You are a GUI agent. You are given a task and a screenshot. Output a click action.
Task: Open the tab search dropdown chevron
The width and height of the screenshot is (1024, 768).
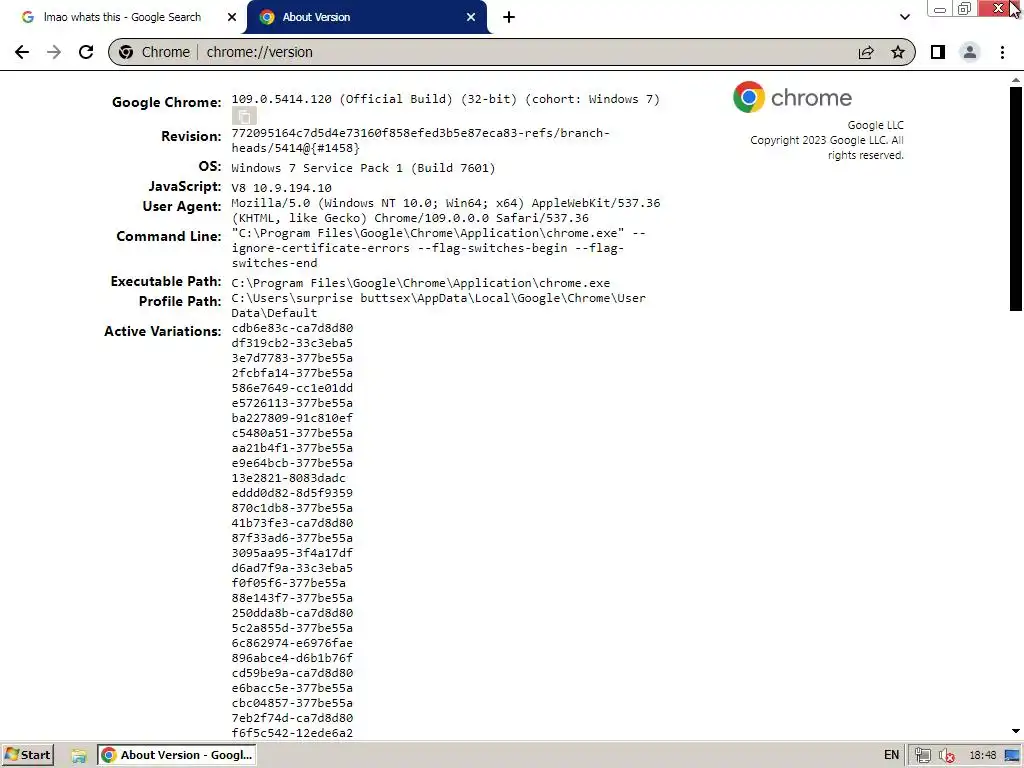point(904,17)
